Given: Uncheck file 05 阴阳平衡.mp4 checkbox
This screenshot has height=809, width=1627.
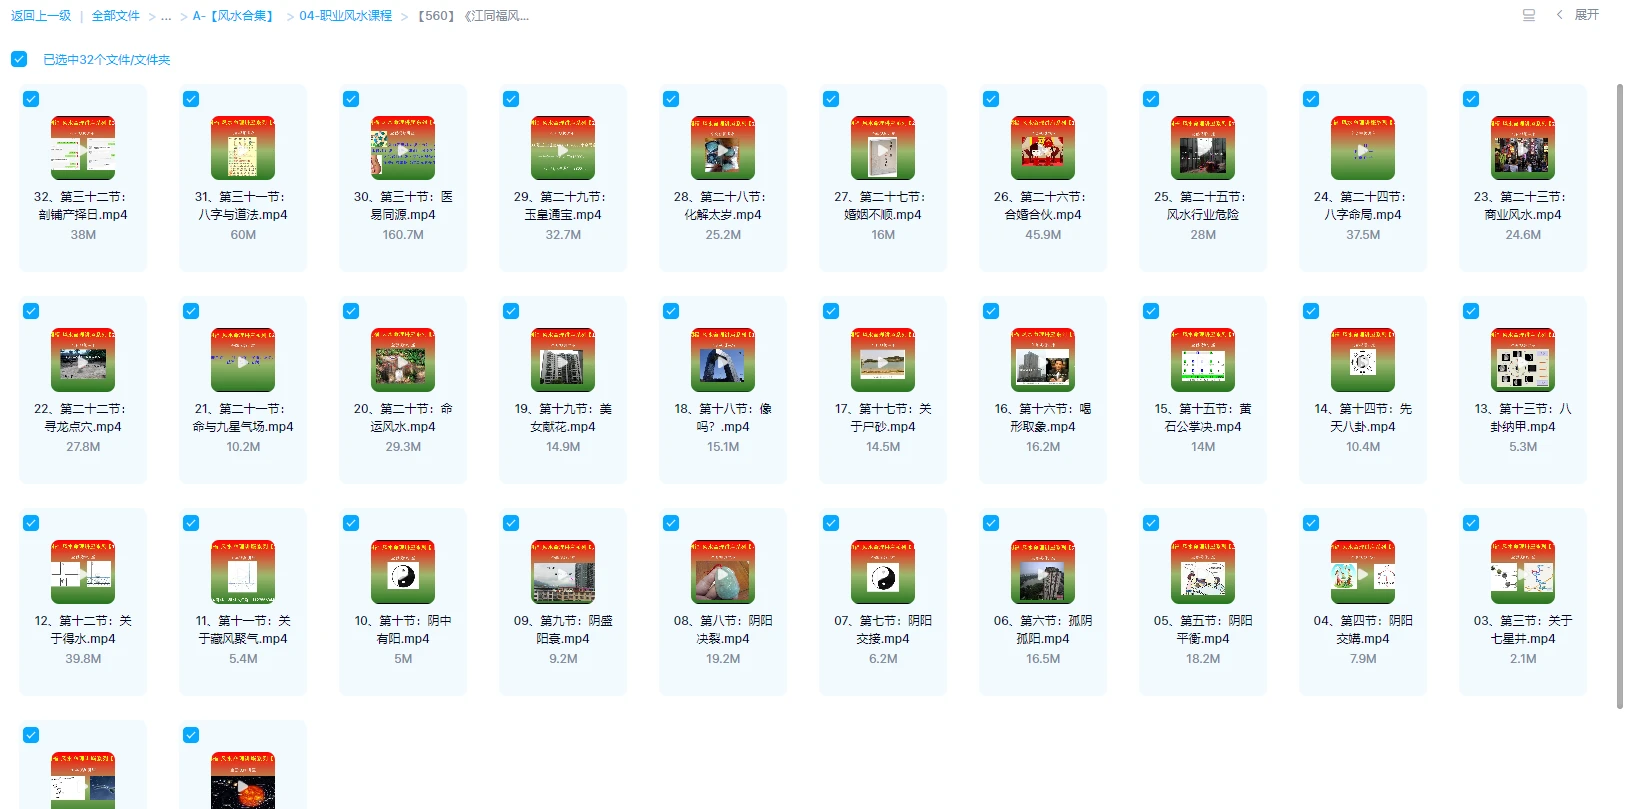Looking at the screenshot, I should coord(1151,523).
